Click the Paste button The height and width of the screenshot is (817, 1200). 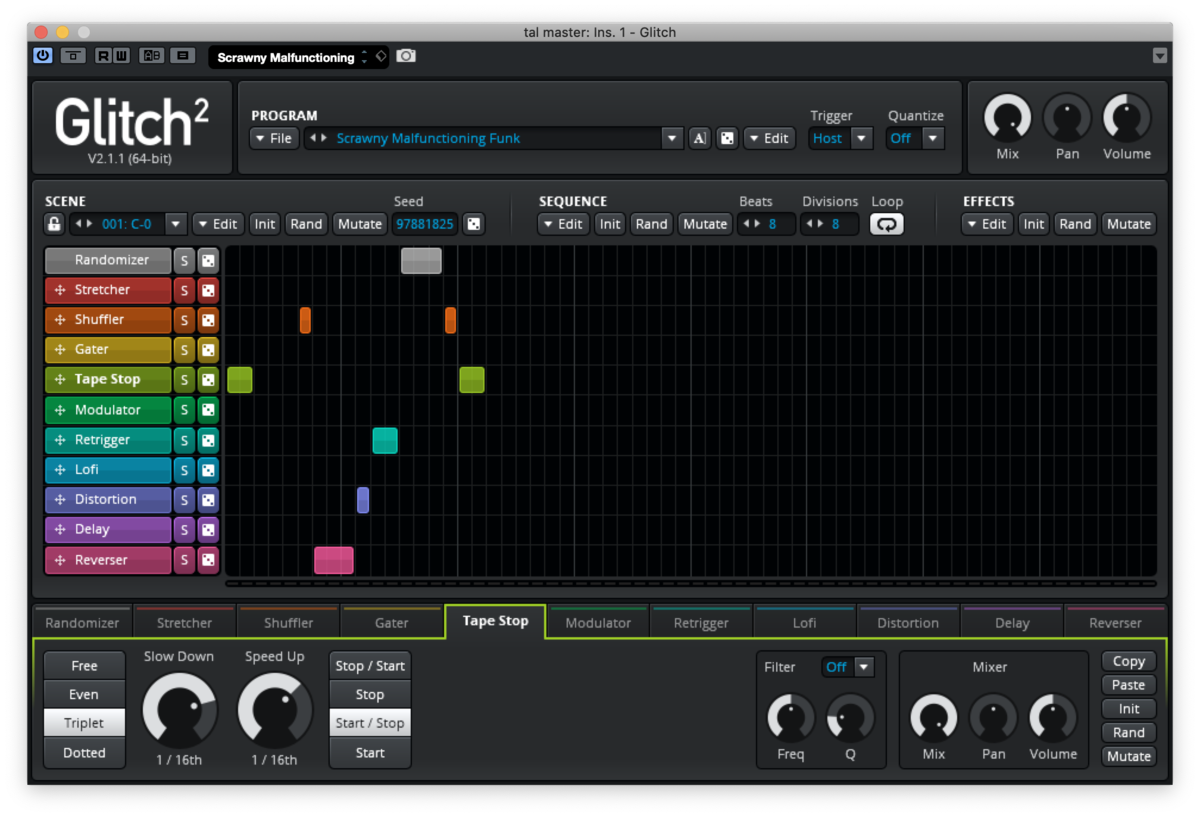tap(1129, 685)
